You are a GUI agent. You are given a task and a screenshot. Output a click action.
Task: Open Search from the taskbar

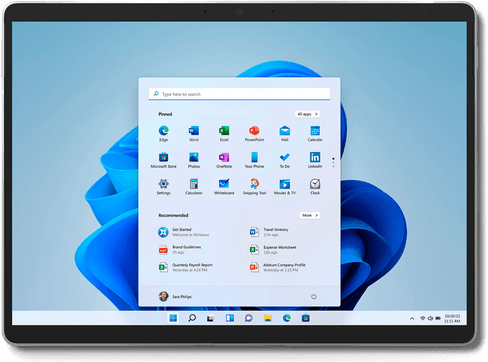pyautogui.click(x=192, y=318)
